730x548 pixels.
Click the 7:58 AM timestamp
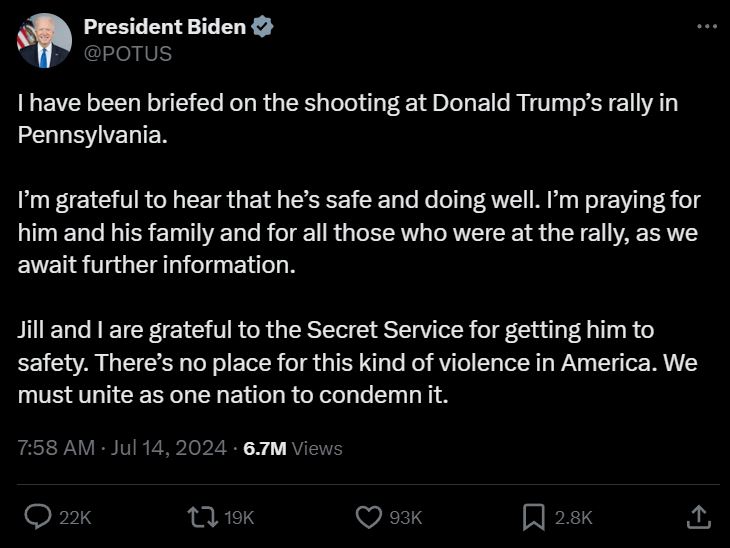click(x=56, y=448)
